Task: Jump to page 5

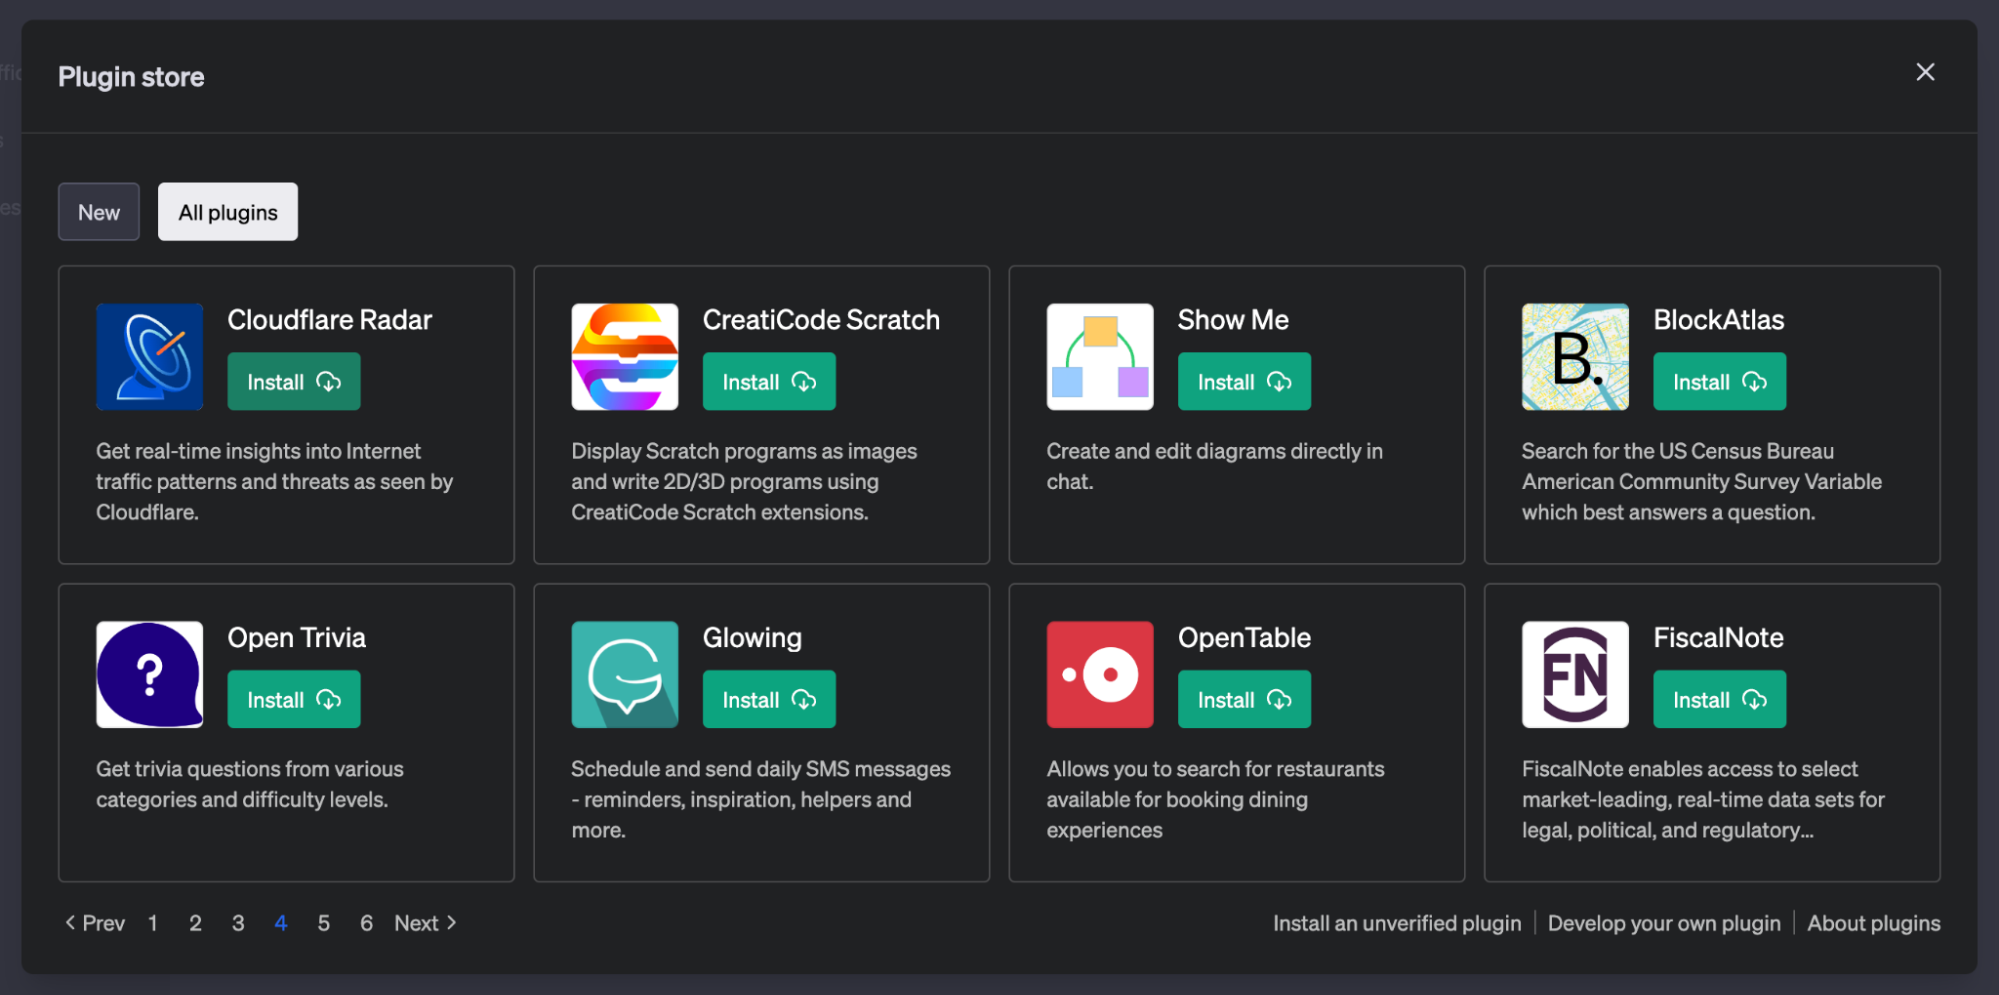Action: click(324, 923)
